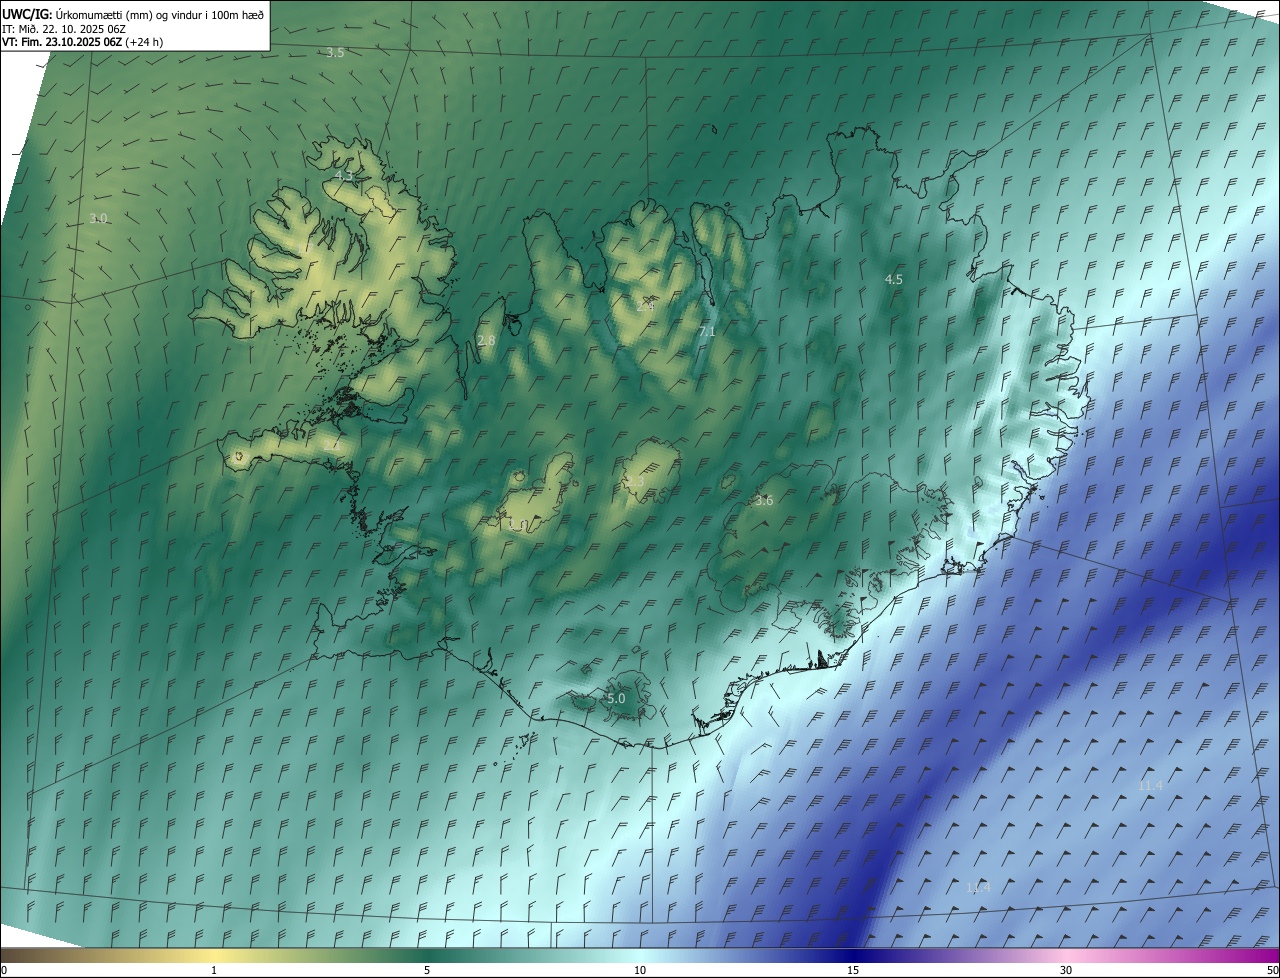Click the 0 tick on the color scale
This screenshot has height=978, width=1280.
point(4,970)
